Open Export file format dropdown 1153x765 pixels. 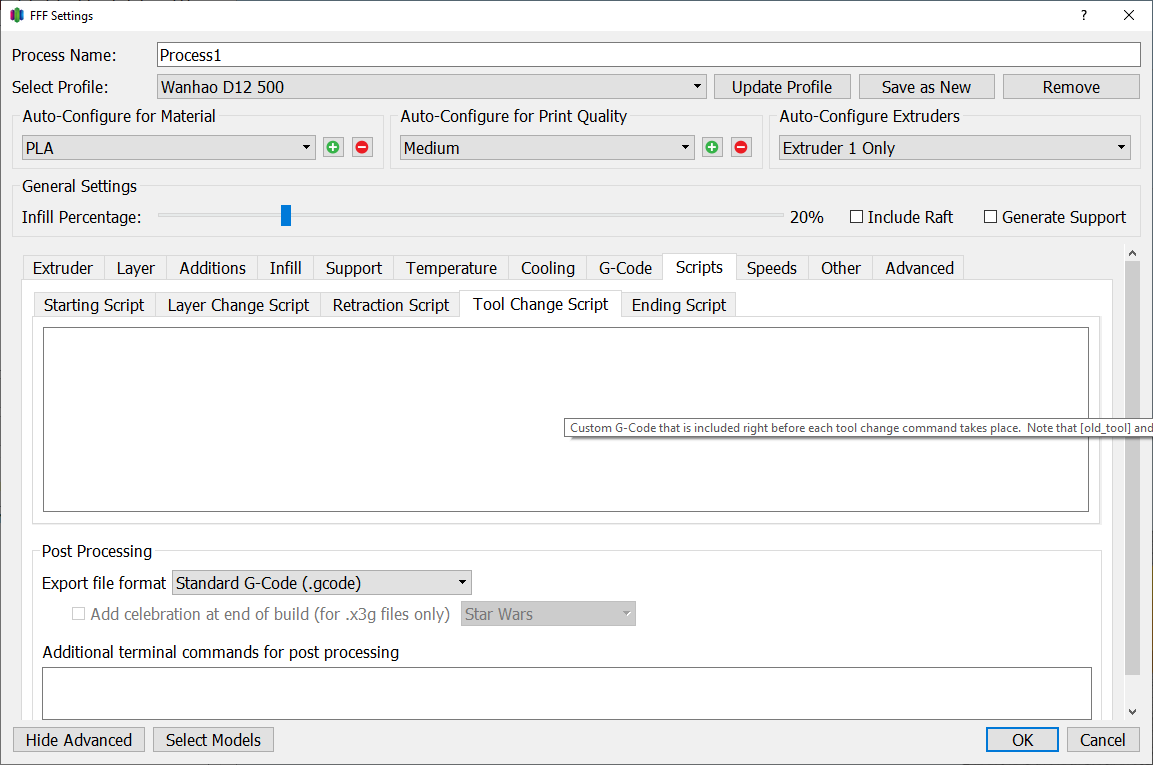[321, 583]
